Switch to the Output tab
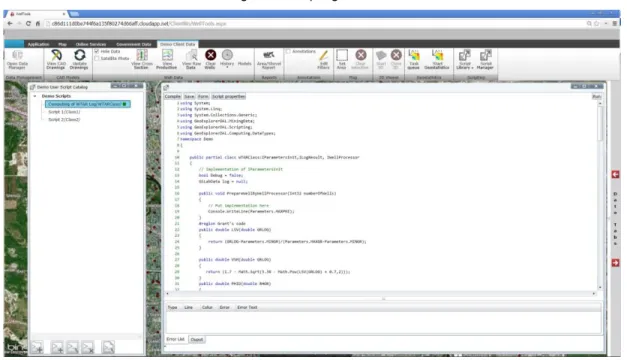This screenshot has width=627, height=360. (197, 340)
